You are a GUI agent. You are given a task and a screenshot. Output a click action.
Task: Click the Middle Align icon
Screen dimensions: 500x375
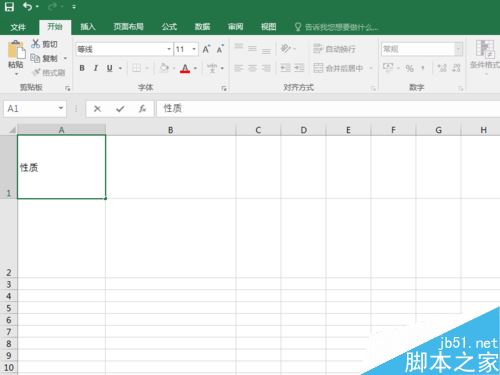[252, 49]
